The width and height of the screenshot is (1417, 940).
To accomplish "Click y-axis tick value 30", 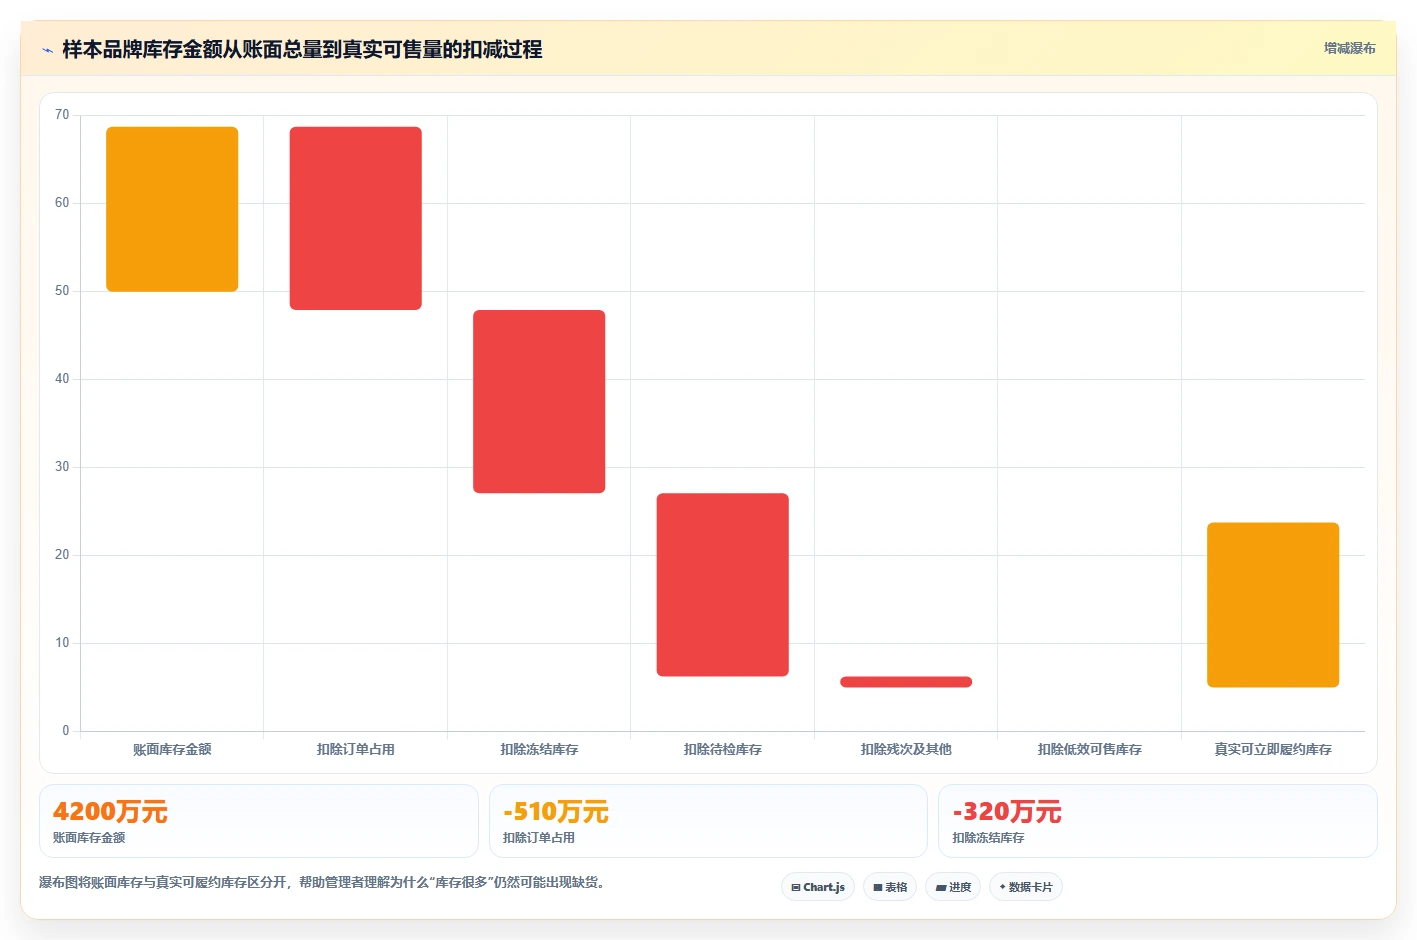I will (62, 467).
